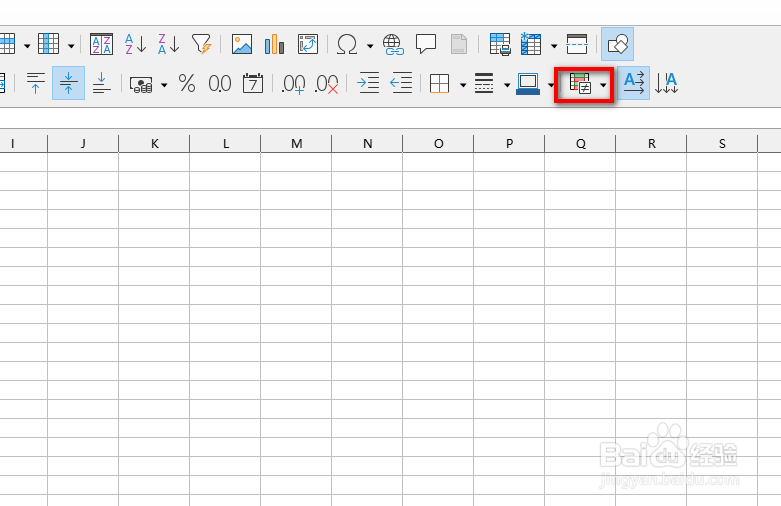Add a decimal place

tap(293, 84)
